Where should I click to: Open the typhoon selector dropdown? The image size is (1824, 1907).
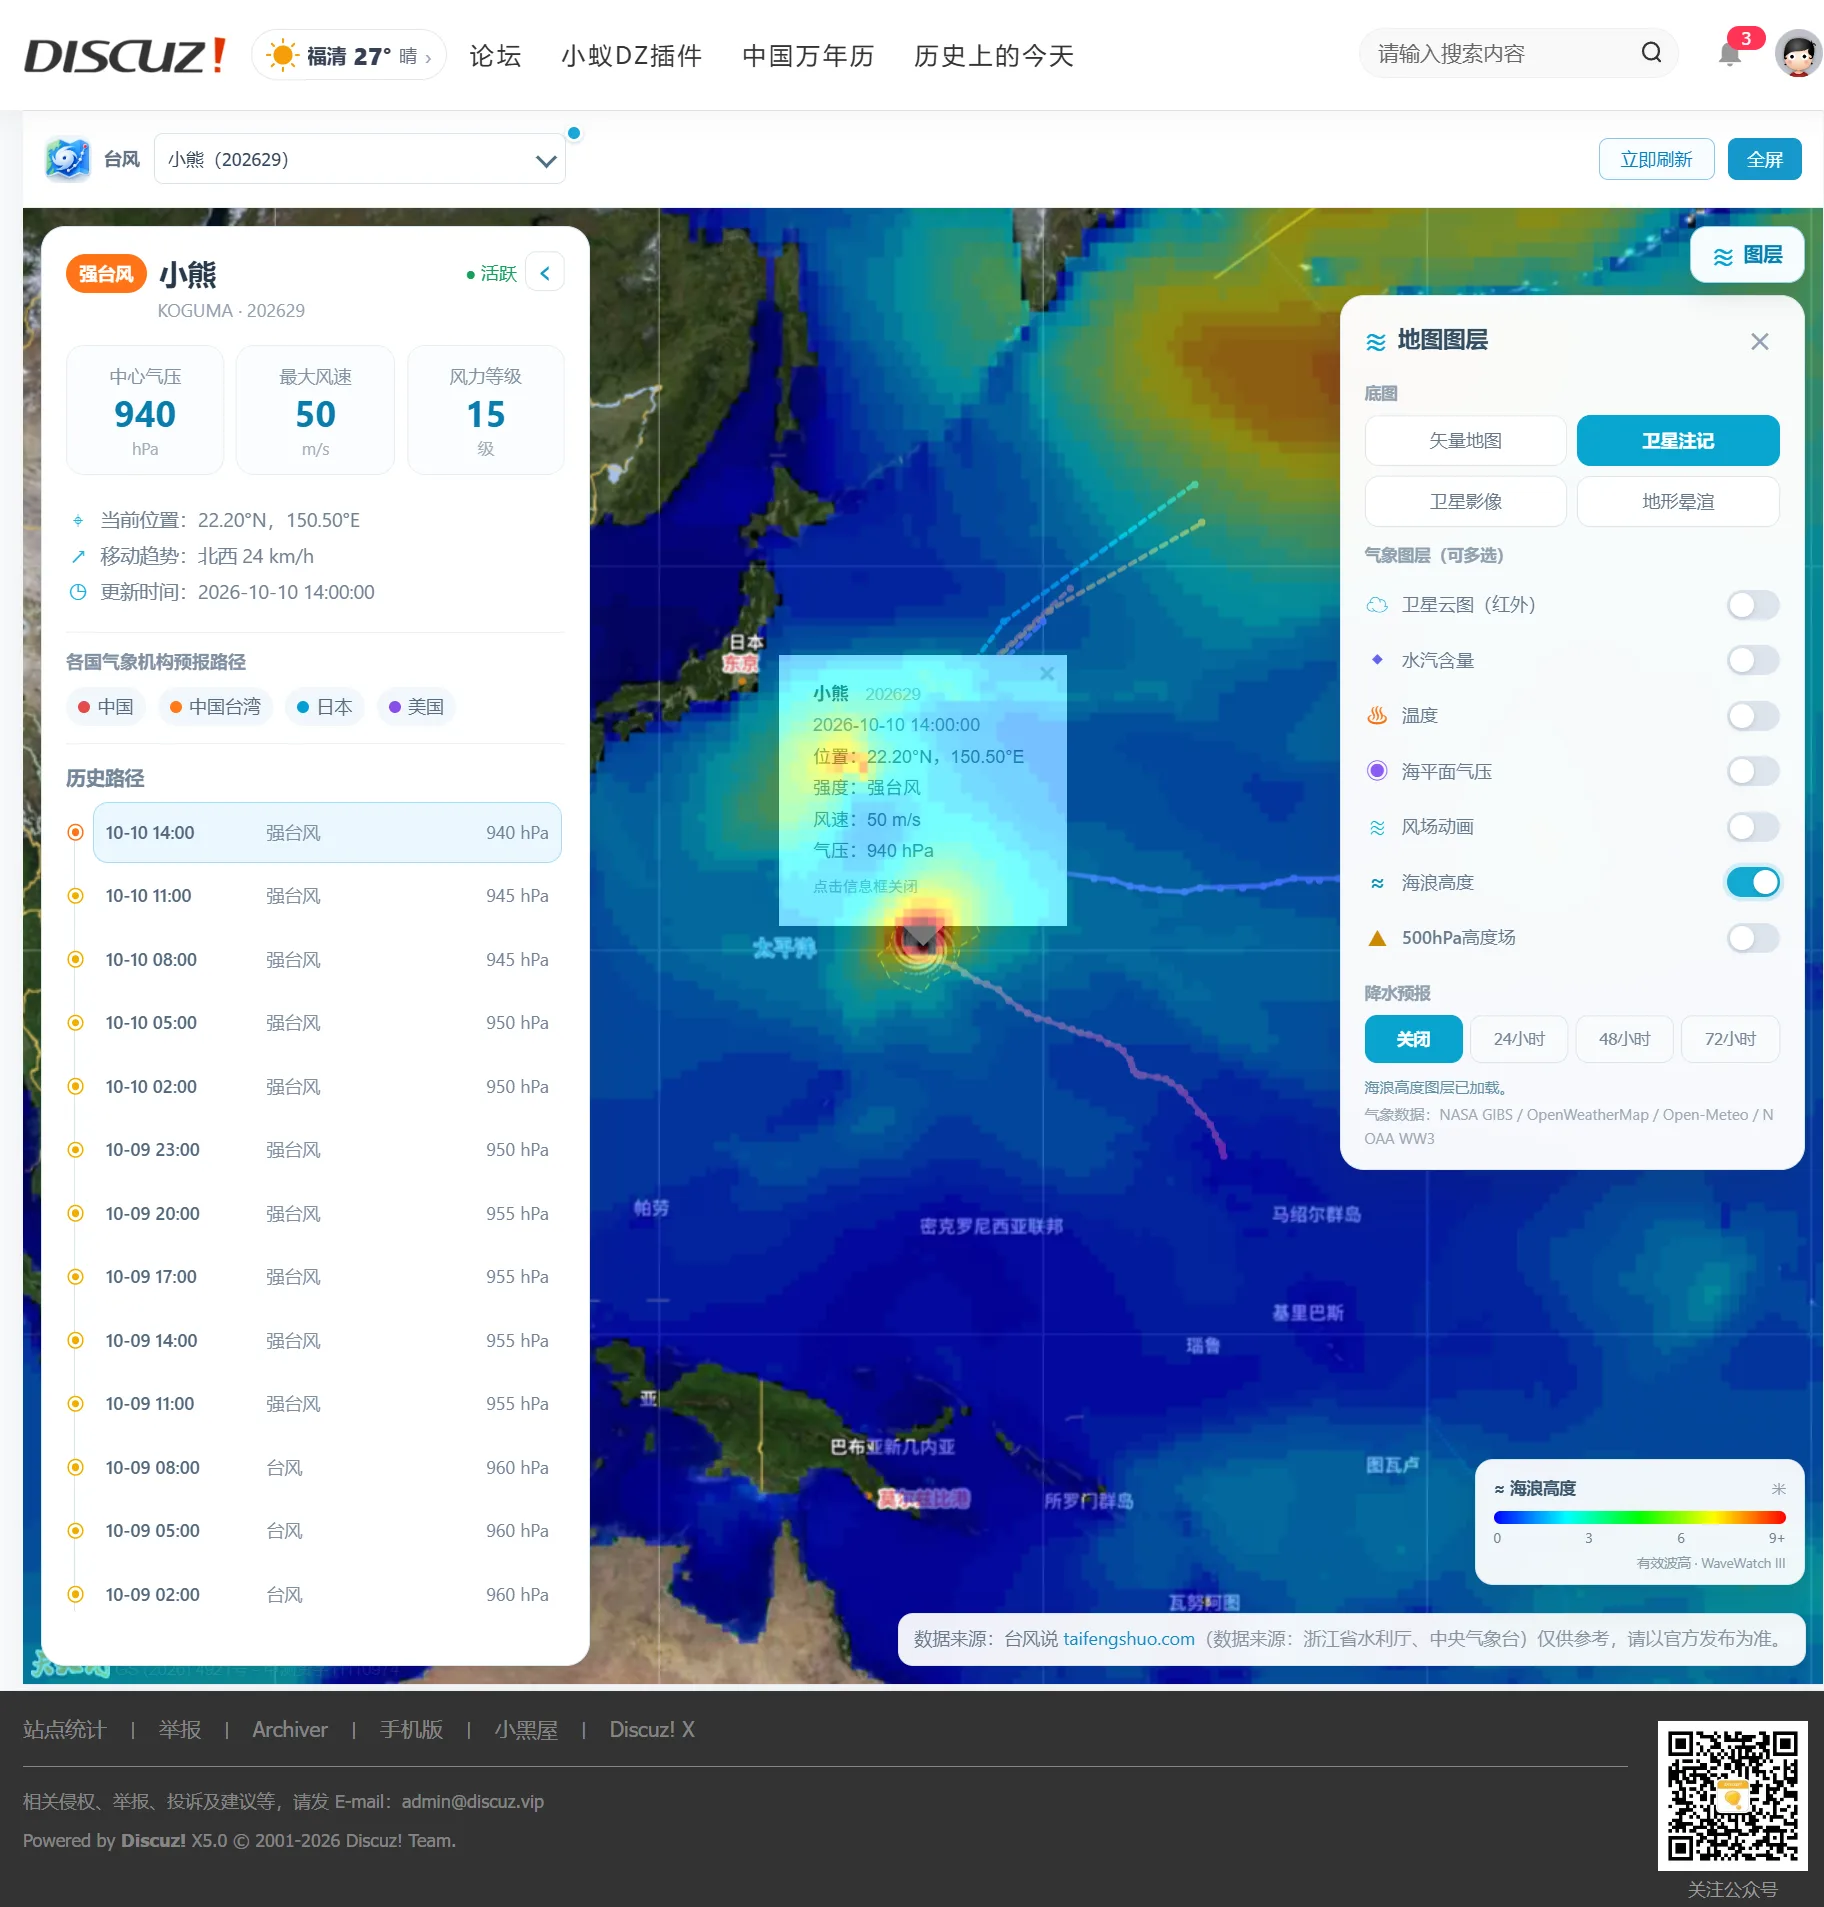(x=360, y=159)
